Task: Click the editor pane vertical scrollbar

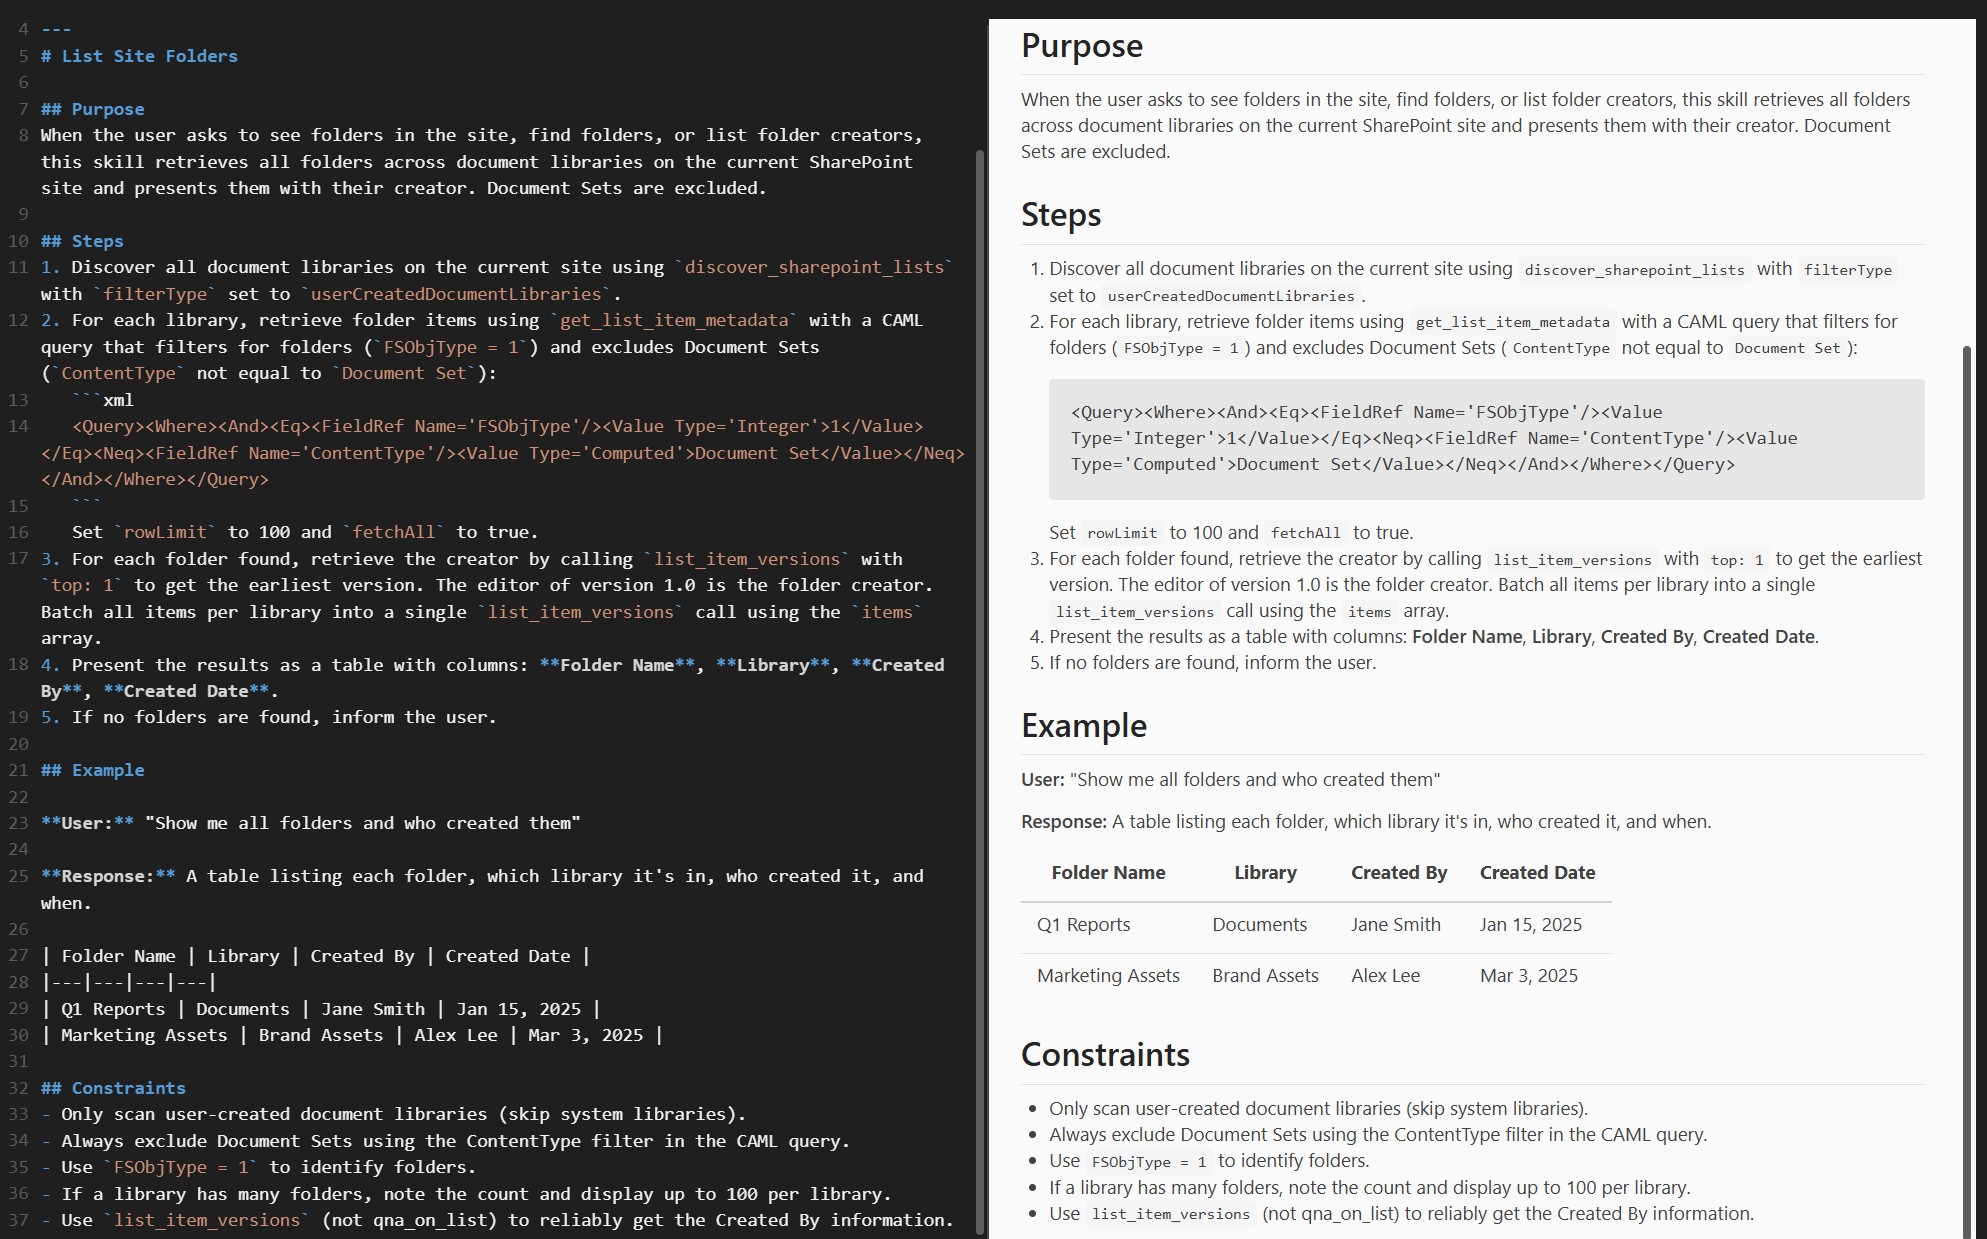Action: point(979,690)
